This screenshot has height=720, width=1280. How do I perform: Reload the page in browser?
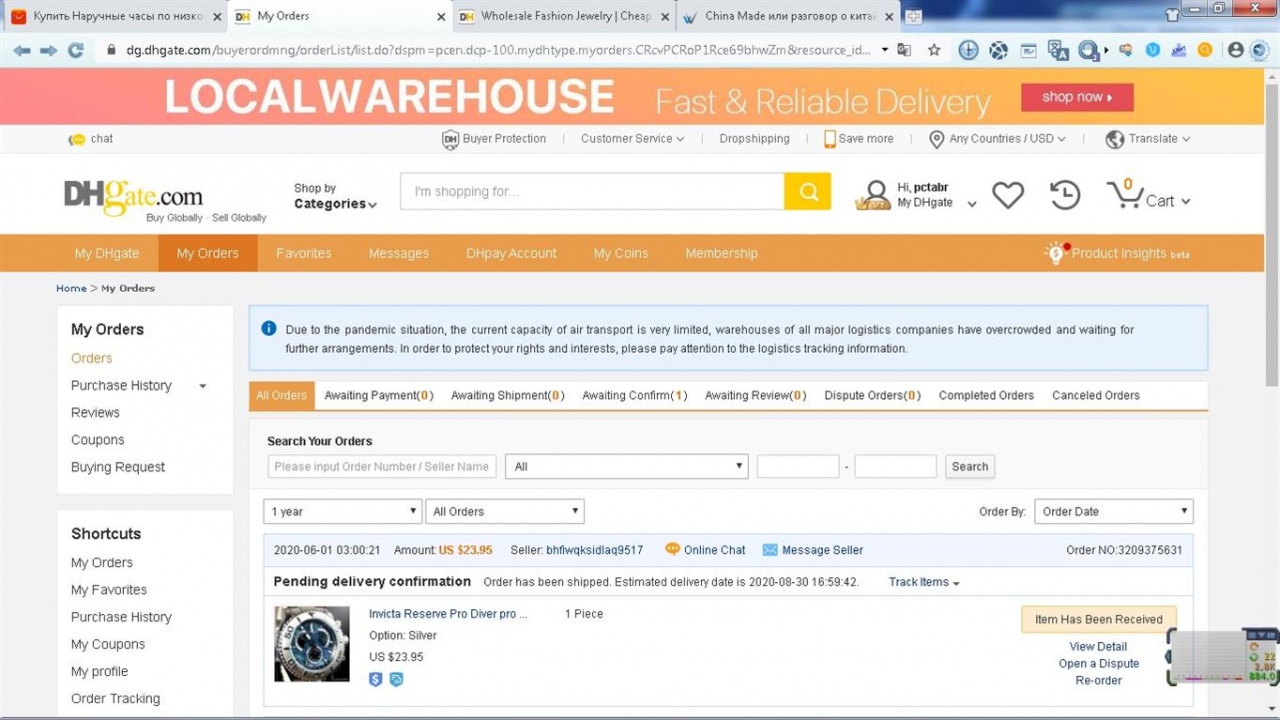[x=75, y=50]
